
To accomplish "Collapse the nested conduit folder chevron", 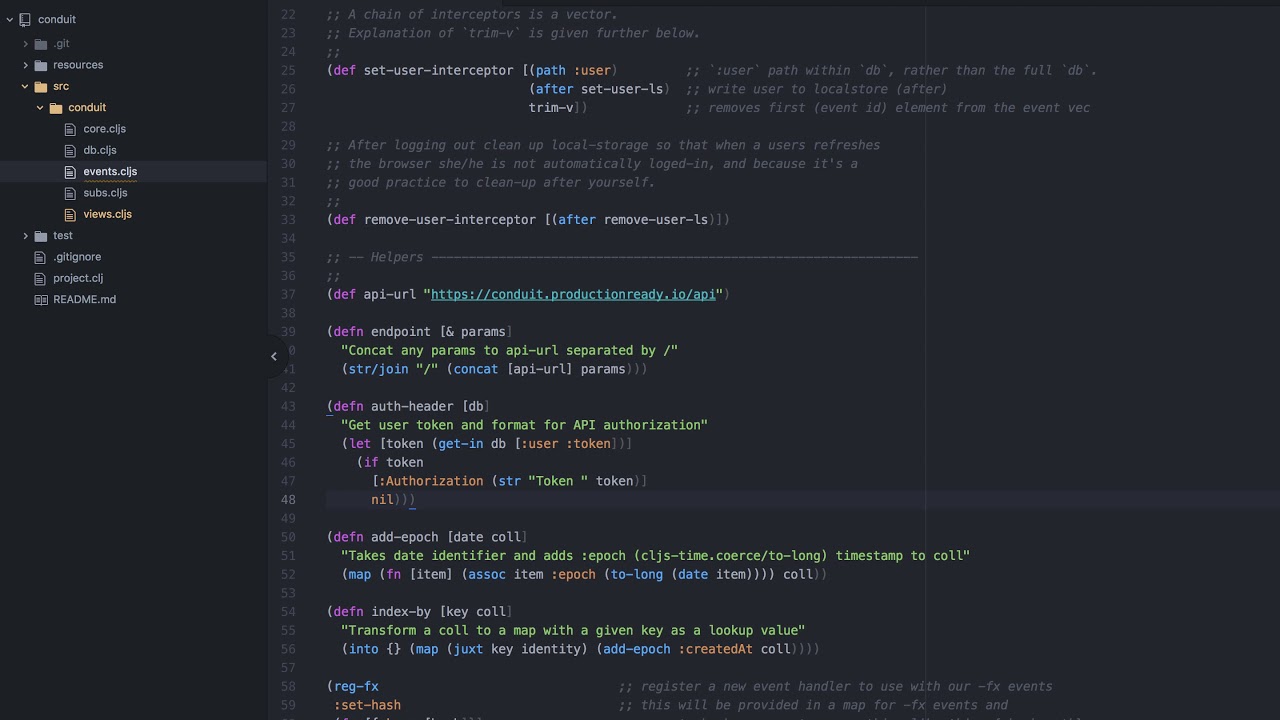I will pos(40,108).
